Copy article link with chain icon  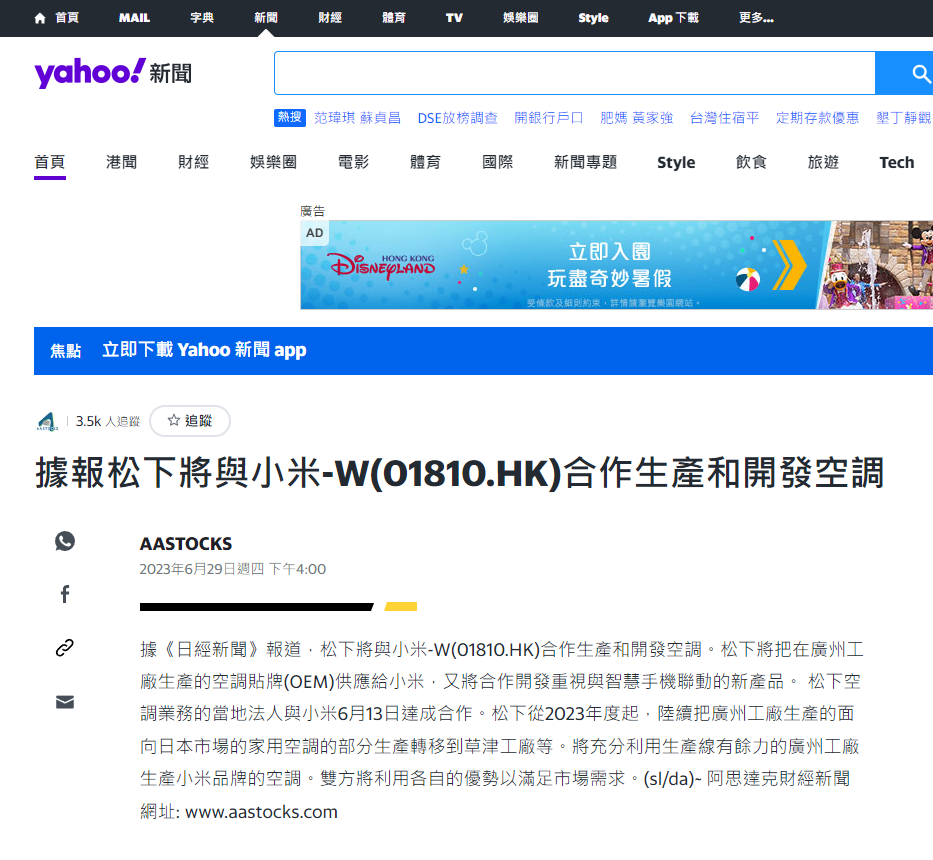(x=65, y=648)
